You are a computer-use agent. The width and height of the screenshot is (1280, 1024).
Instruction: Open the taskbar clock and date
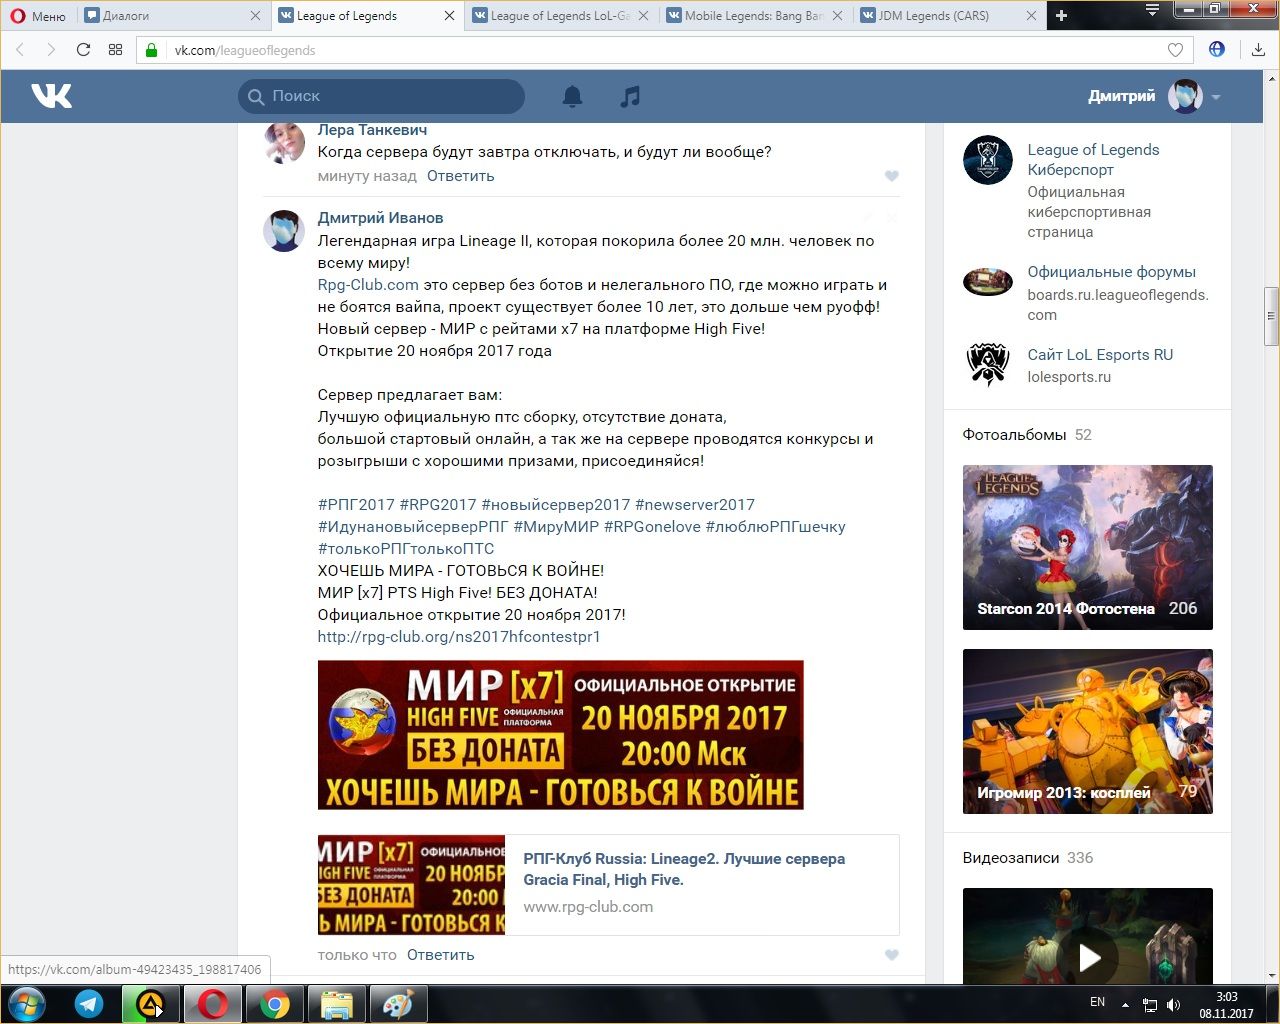point(1226,1005)
